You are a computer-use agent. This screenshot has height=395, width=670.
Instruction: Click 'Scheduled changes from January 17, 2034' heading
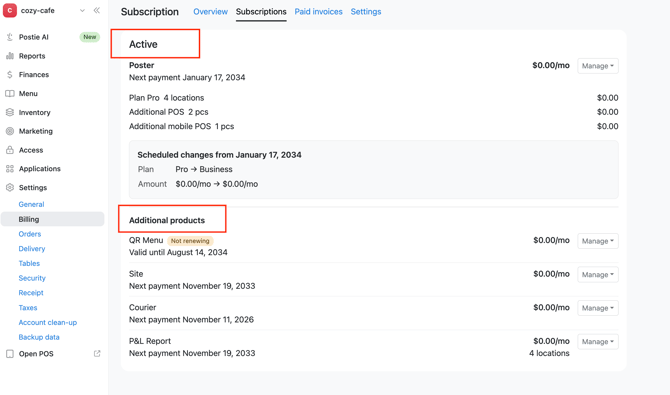[x=219, y=155]
